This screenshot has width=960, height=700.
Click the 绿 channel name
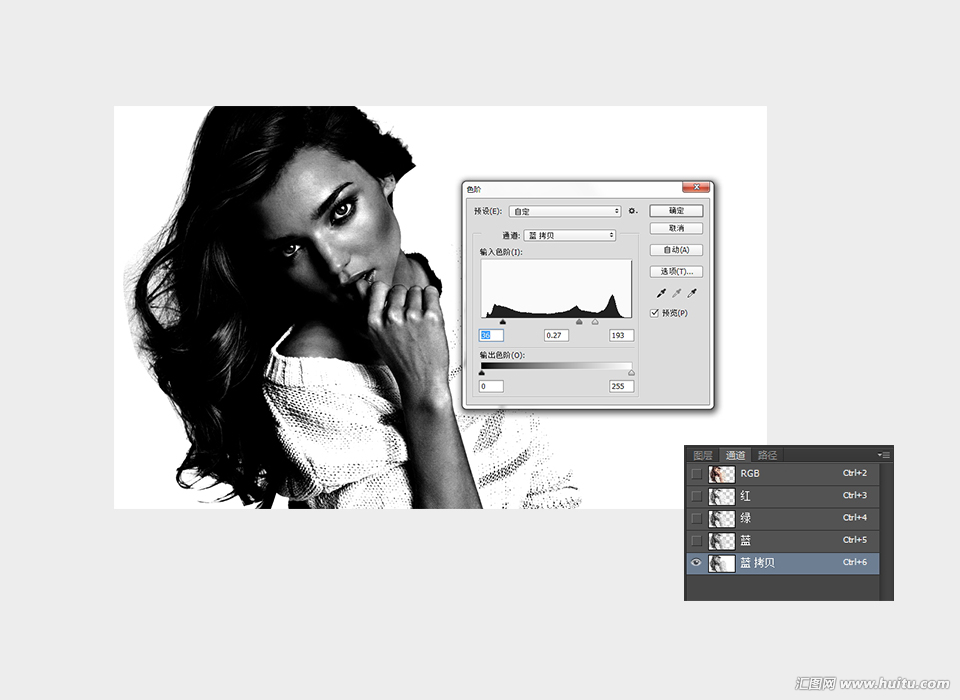(x=745, y=518)
